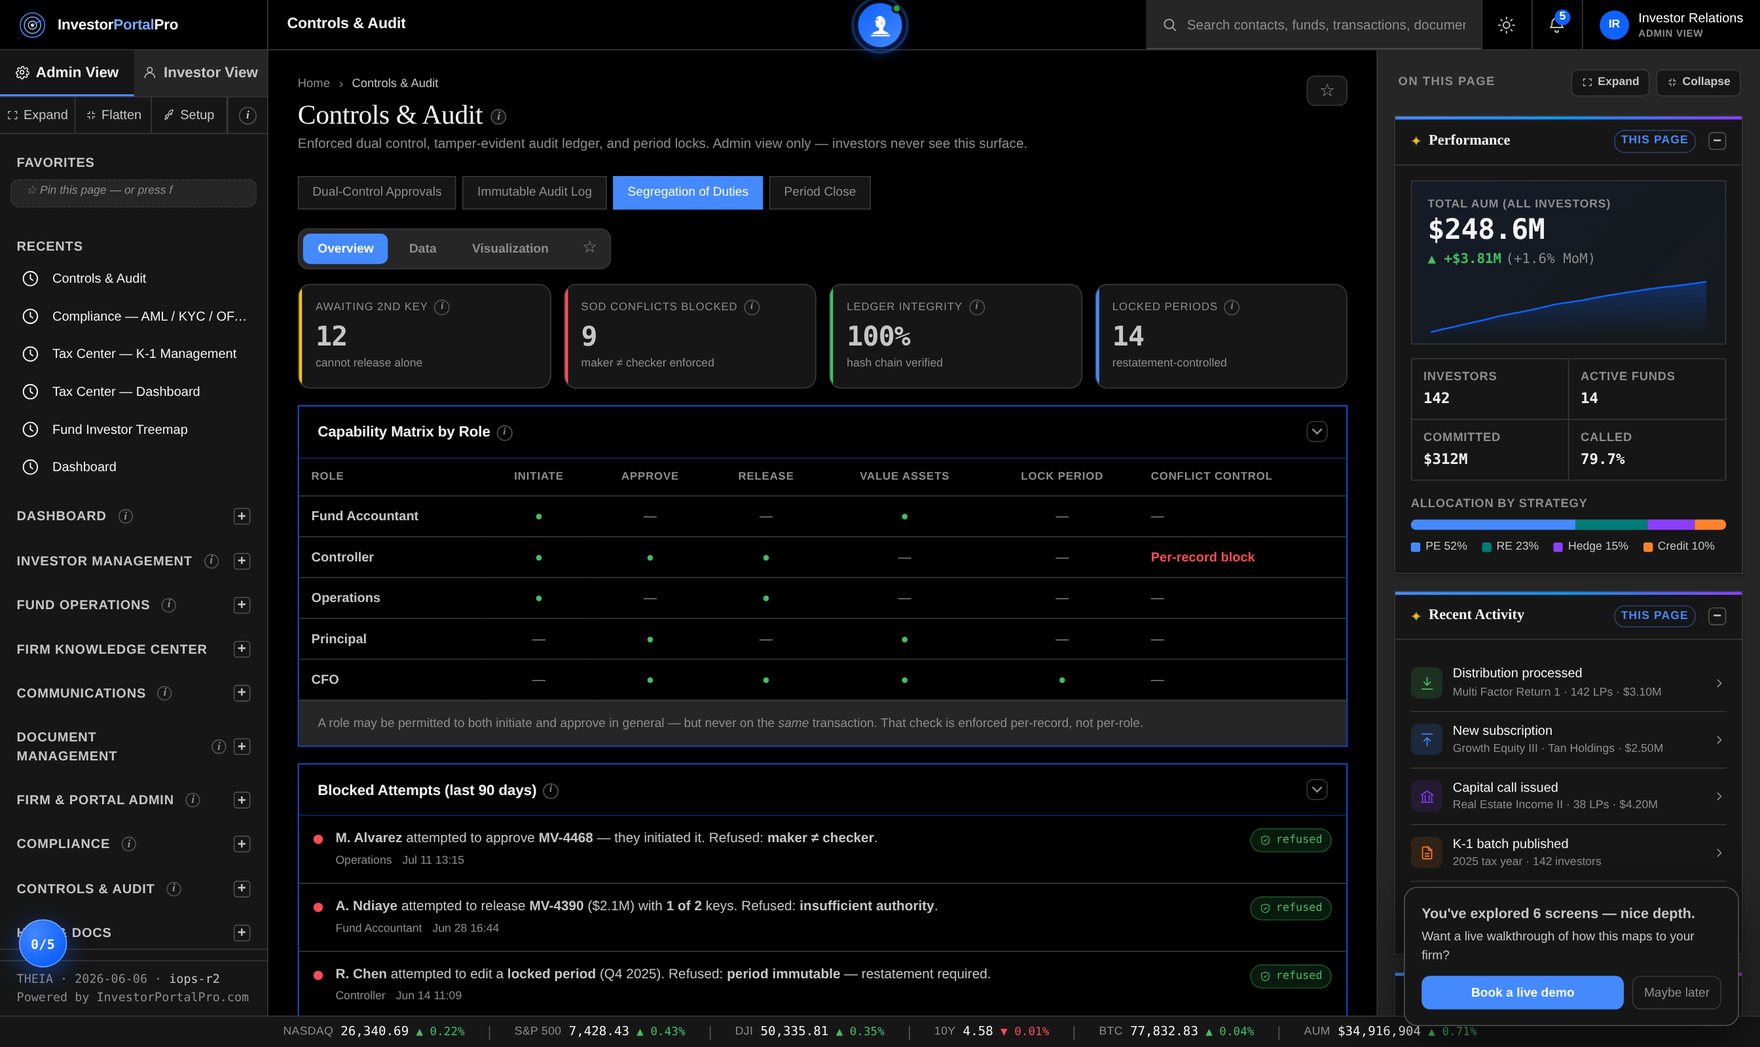Image resolution: width=1760 pixels, height=1047 pixels.
Task: Collapse the Capability Matrix by Role section
Action: [1316, 432]
